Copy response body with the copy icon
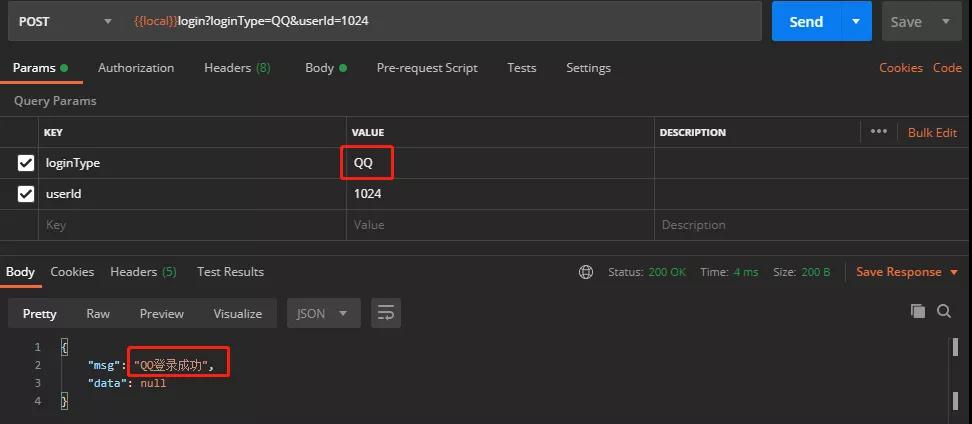This screenshot has height=424, width=972. point(917,312)
